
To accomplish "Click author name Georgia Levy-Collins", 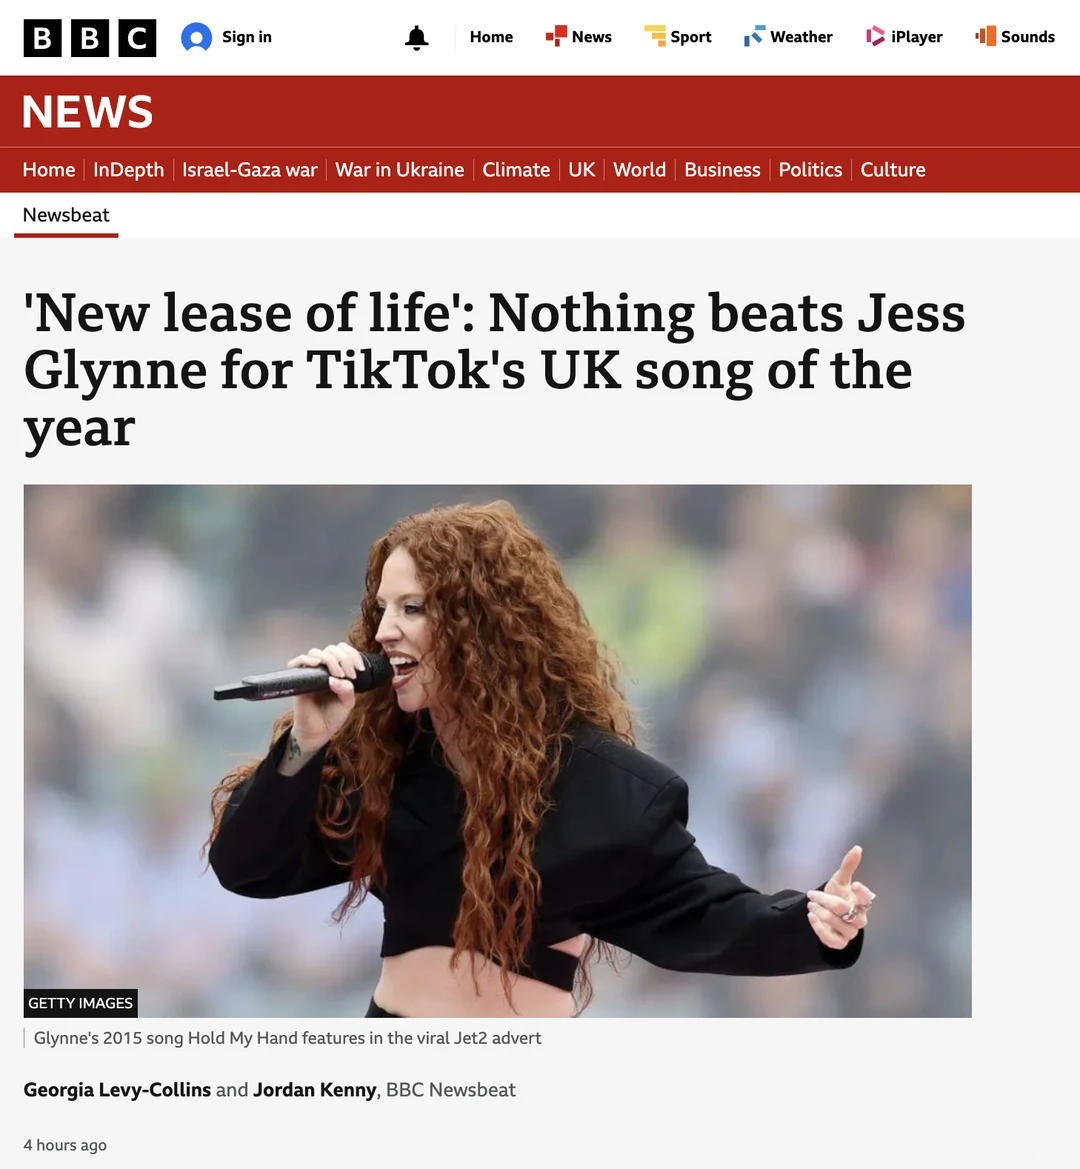I will (x=117, y=1090).
